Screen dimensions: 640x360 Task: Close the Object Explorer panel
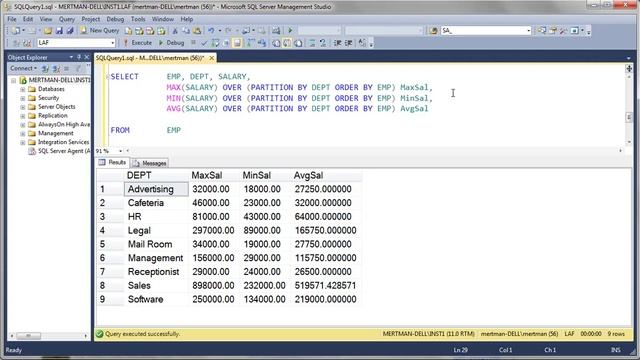point(87,57)
